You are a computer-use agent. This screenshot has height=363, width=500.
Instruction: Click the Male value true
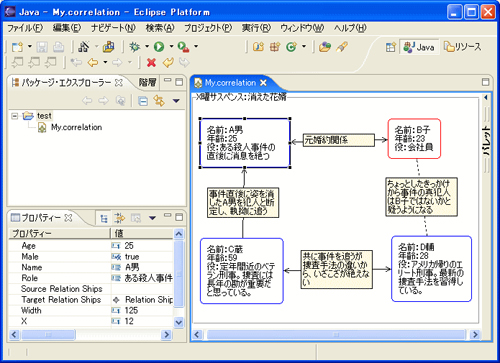(x=132, y=257)
